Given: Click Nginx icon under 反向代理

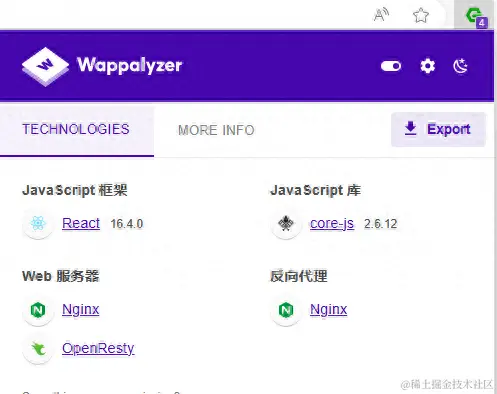Looking at the screenshot, I should 286,310.
